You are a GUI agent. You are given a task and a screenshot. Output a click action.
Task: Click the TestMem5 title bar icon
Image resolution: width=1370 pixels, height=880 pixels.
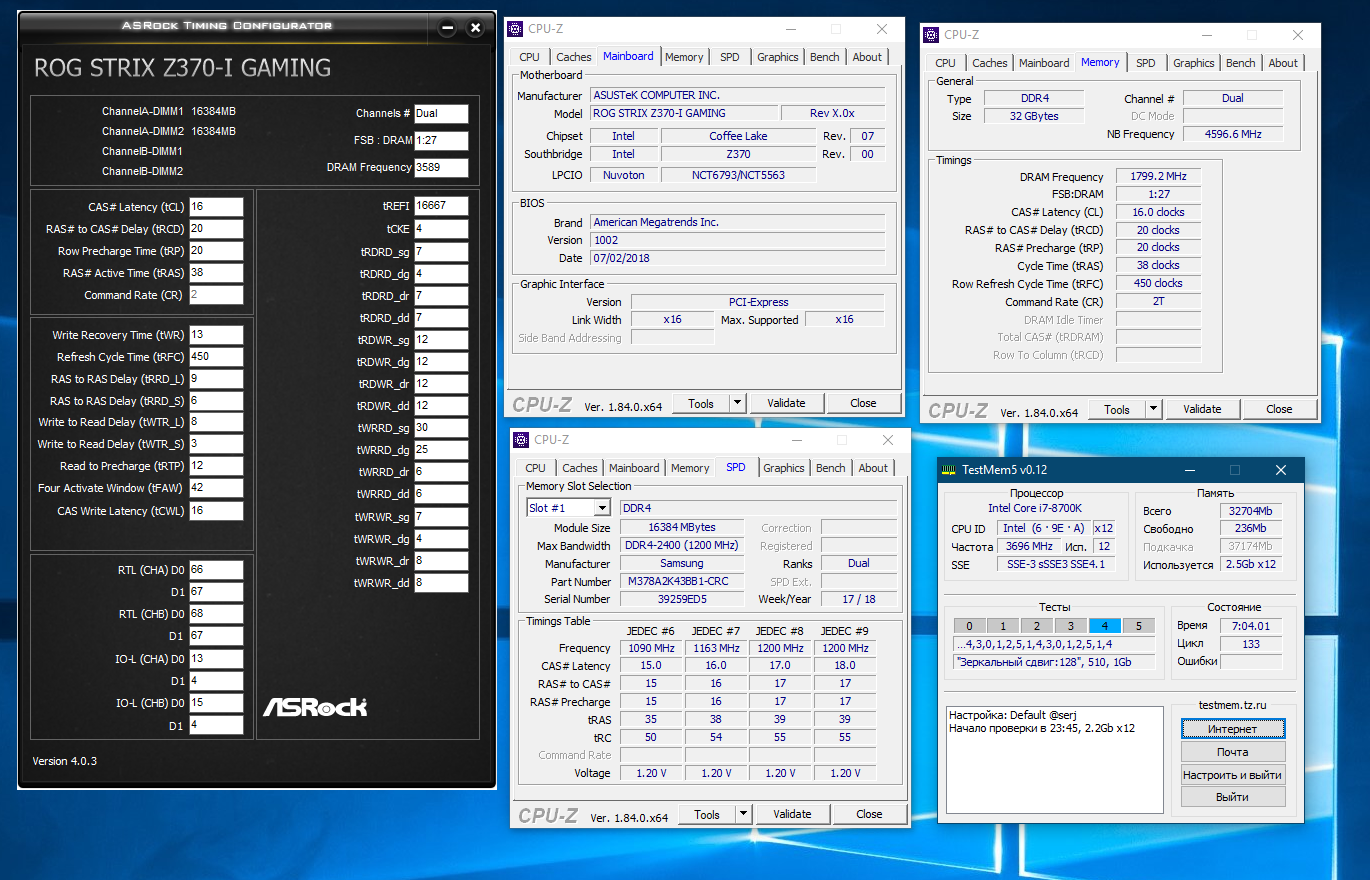click(x=949, y=470)
